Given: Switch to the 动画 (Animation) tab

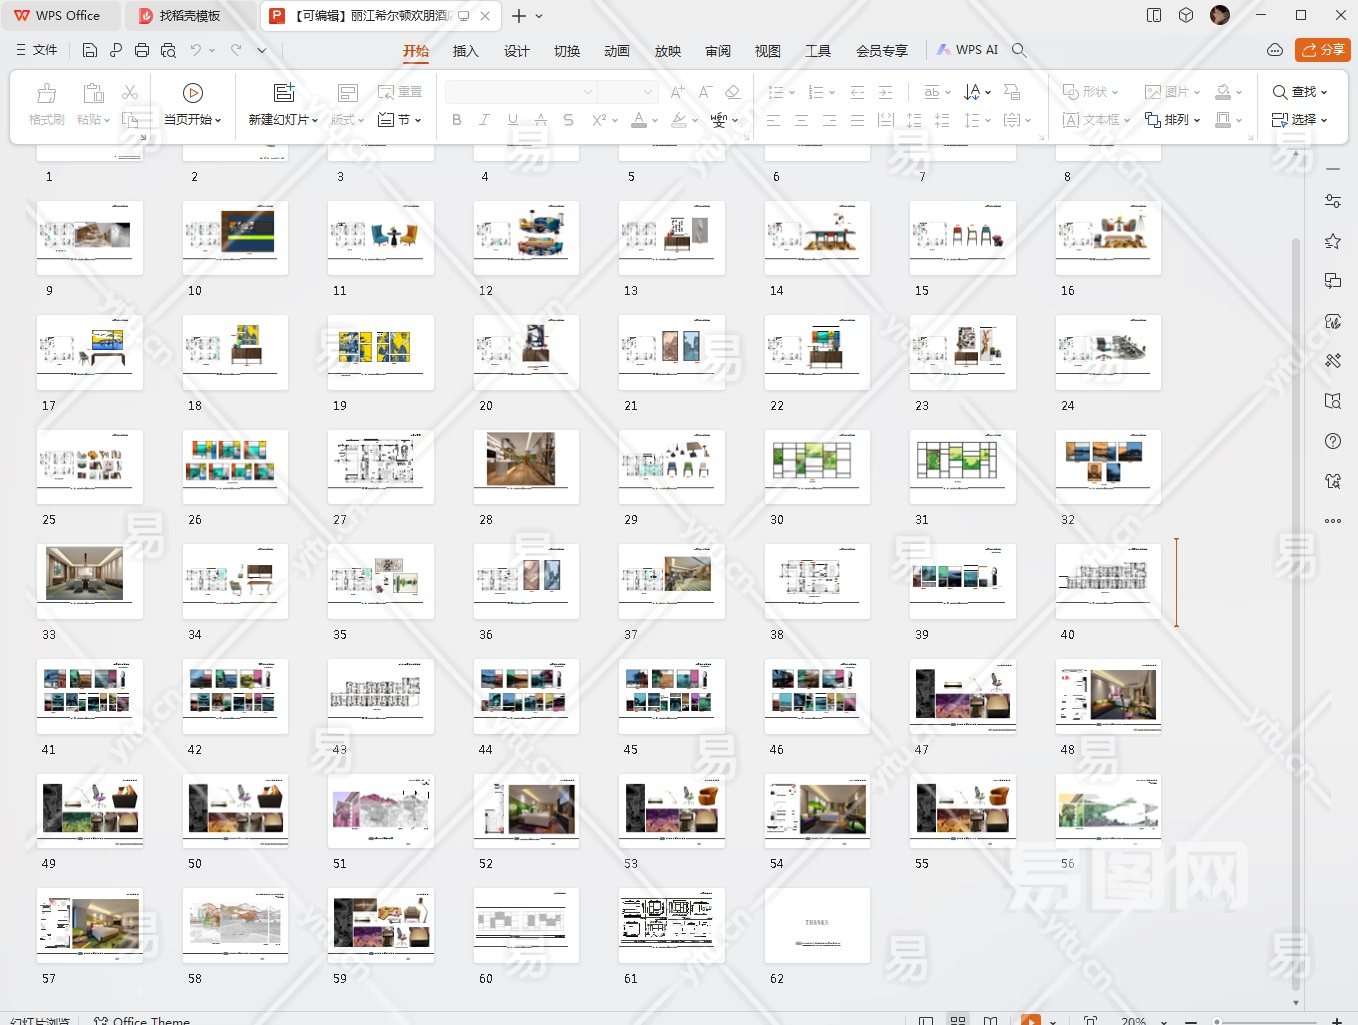Looking at the screenshot, I should pyautogui.click(x=617, y=51).
